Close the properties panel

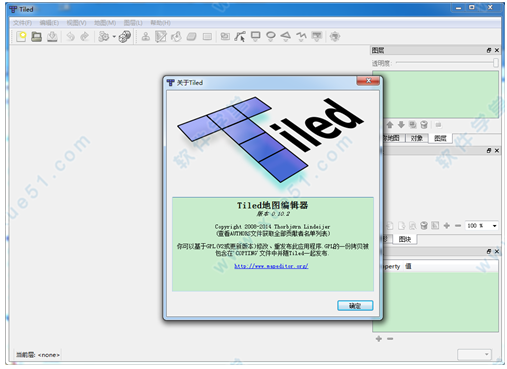point(497,251)
